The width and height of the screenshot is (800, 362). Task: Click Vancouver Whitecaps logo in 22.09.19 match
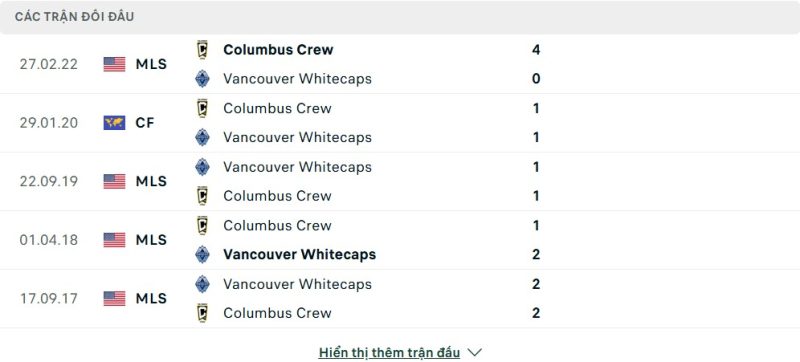click(x=203, y=167)
